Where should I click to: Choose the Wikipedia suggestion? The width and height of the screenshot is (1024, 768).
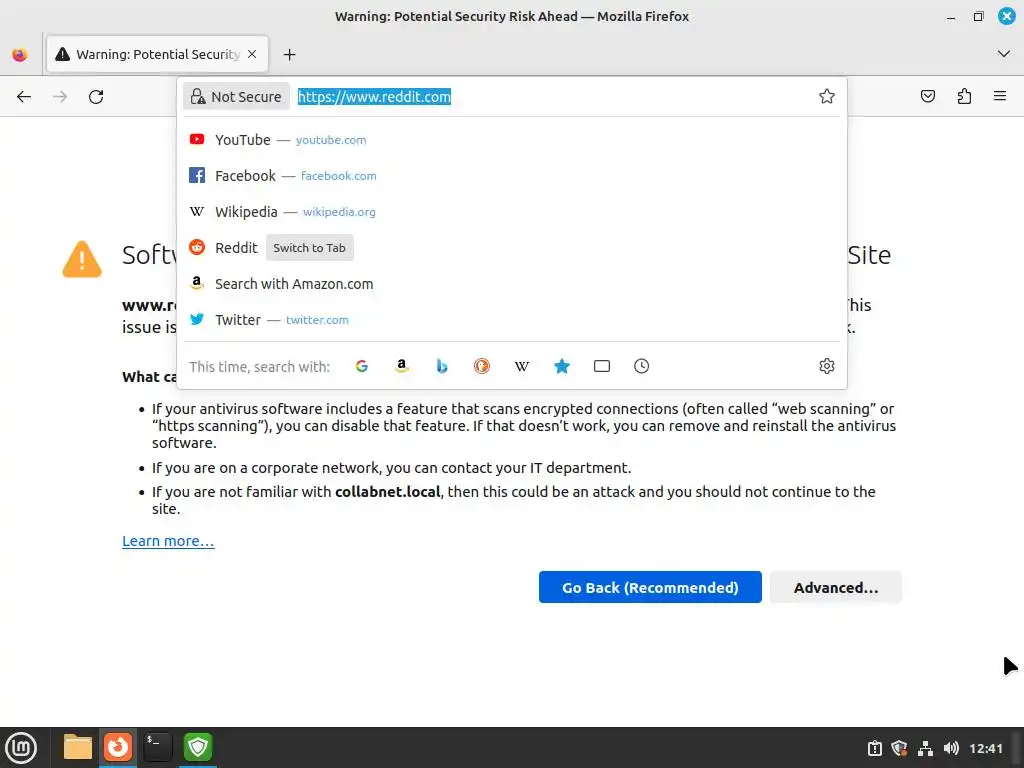click(512, 212)
